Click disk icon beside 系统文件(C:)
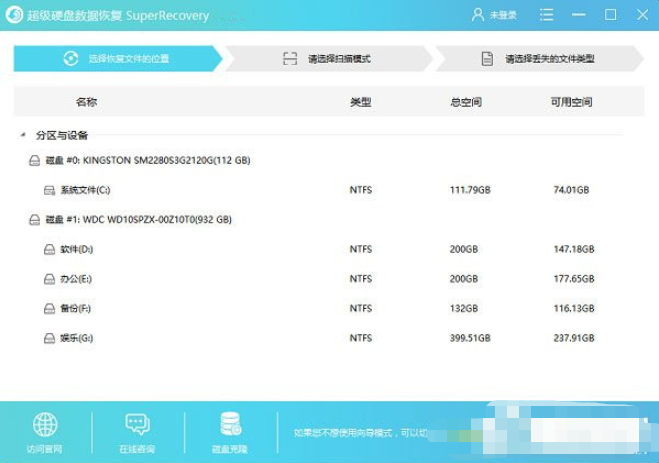 (x=49, y=189)
